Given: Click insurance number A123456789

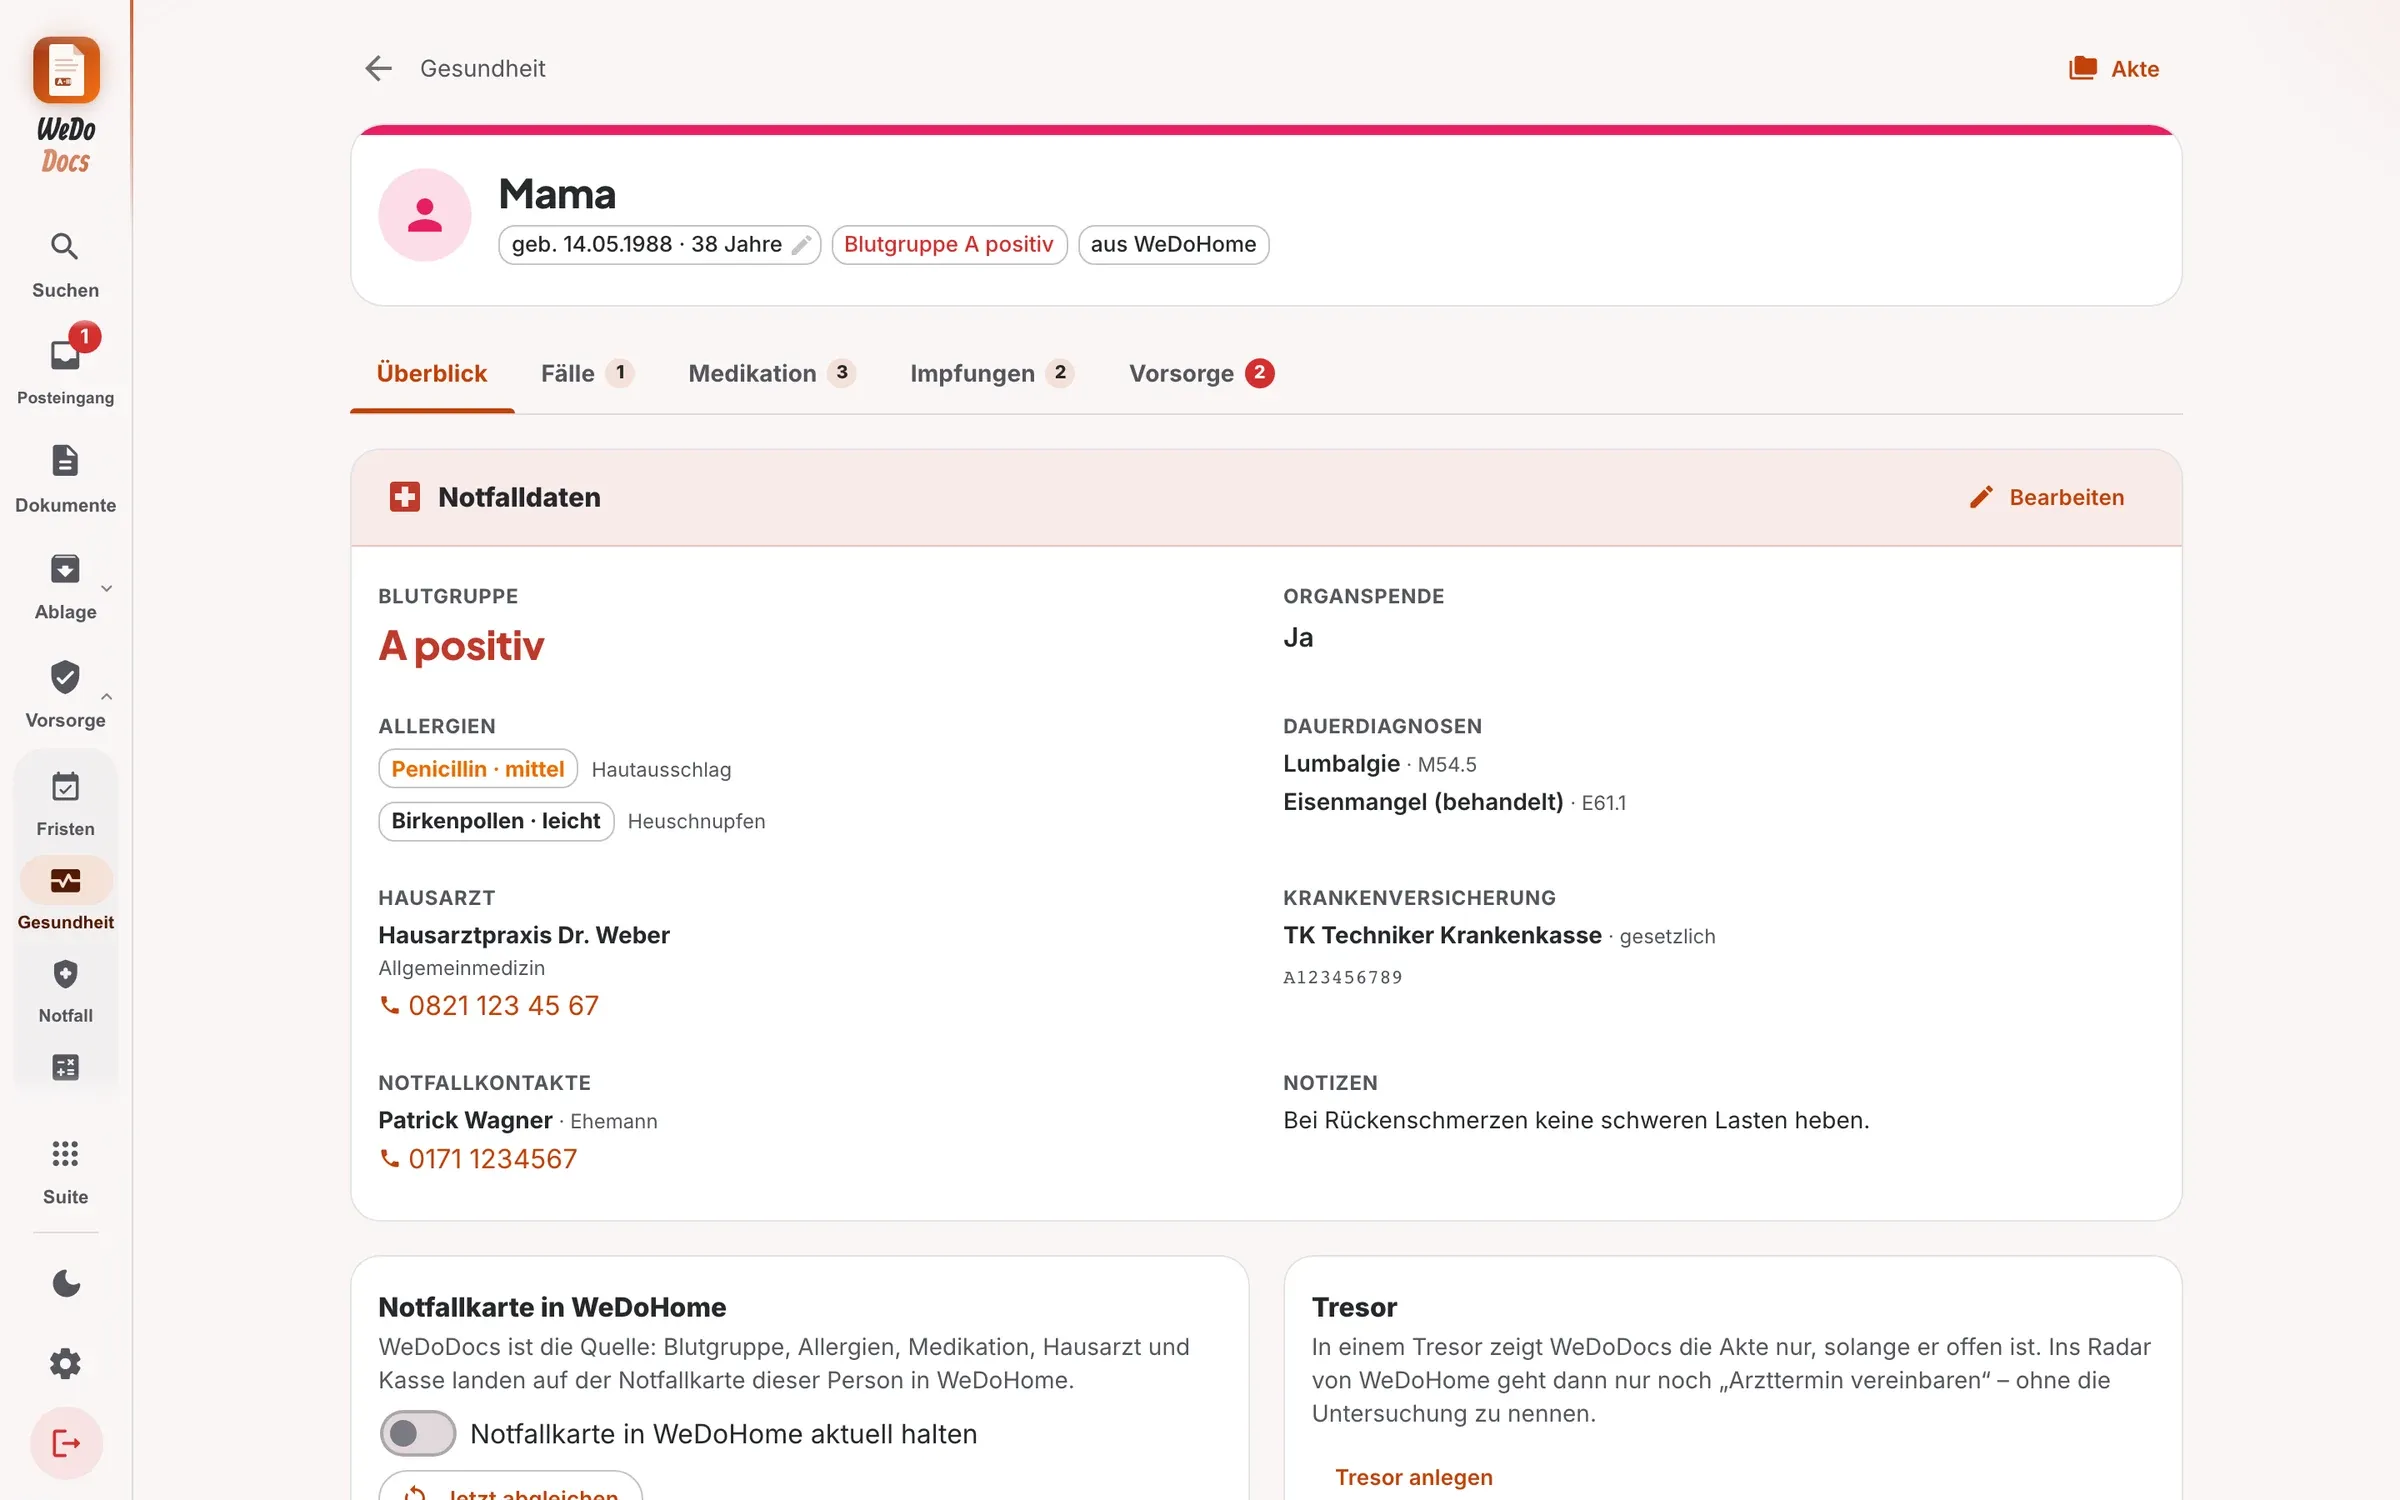Looking at the screenshot, I should tap(1342, 977).
